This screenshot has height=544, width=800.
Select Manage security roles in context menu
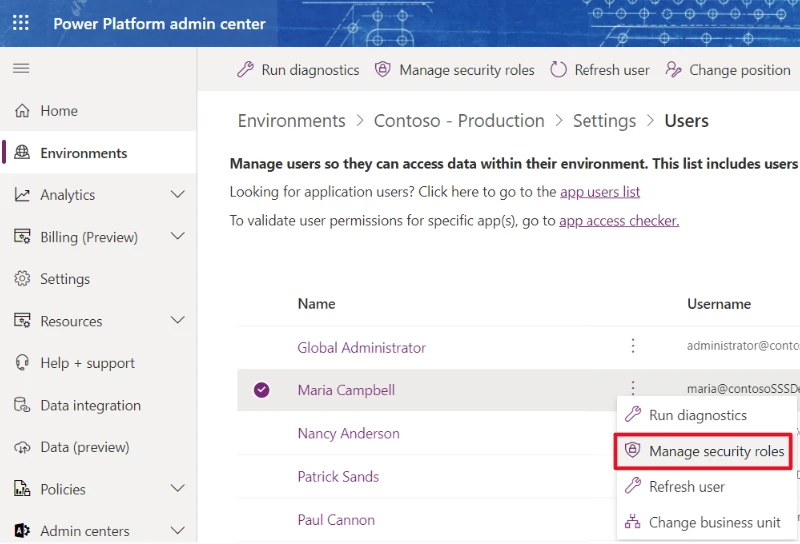click(704, 451)
